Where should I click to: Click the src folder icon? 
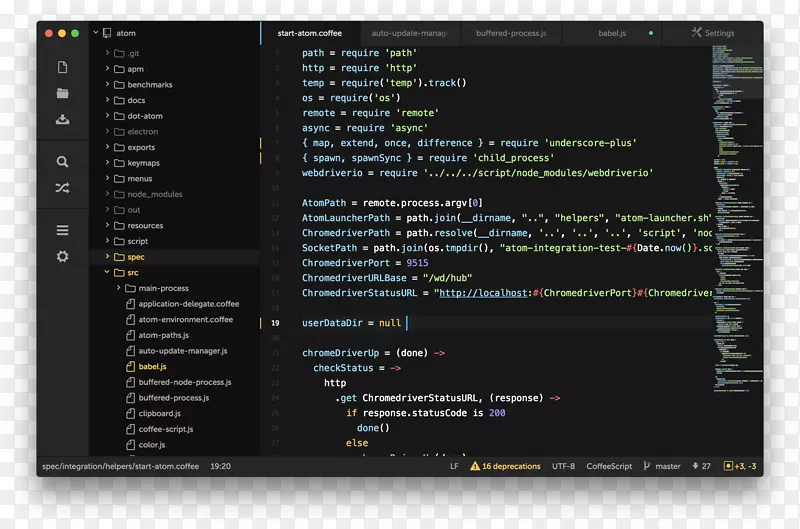[x=119, y=272]
